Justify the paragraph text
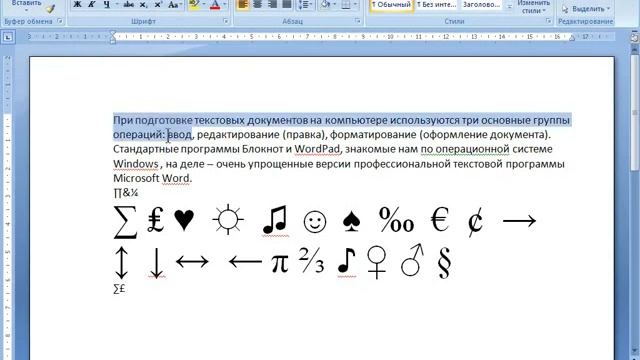 (x=287, y=5)
